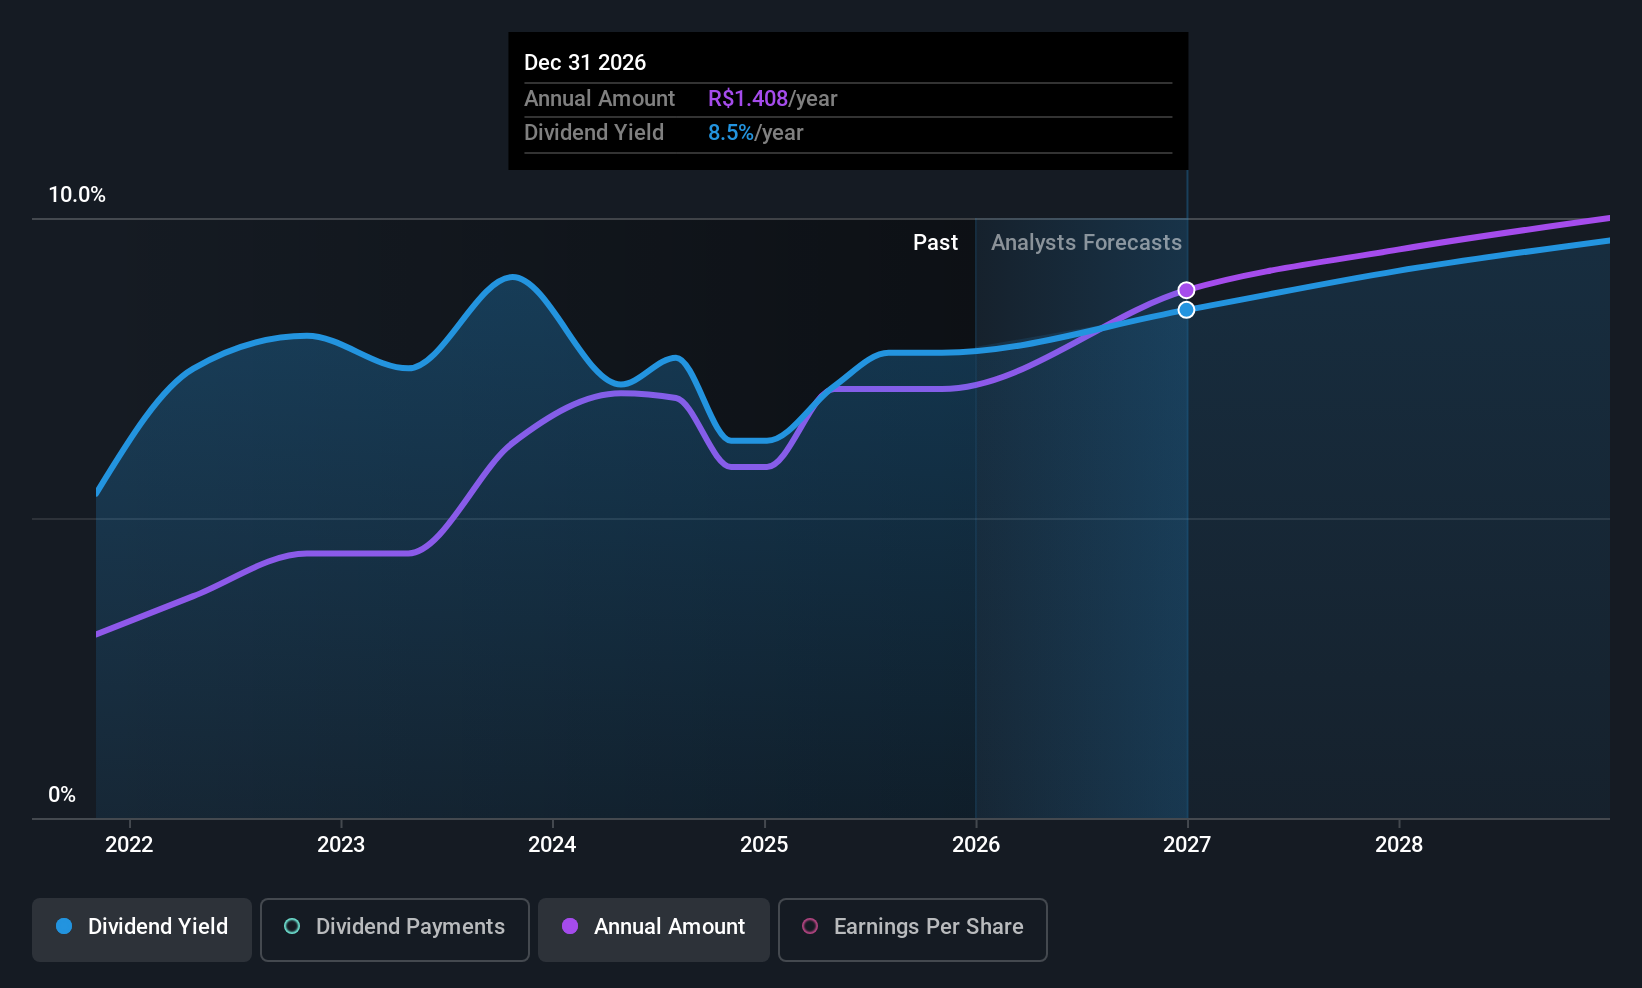Click the Past label on chart
The image size is (1642, 988).
point(935,243)
